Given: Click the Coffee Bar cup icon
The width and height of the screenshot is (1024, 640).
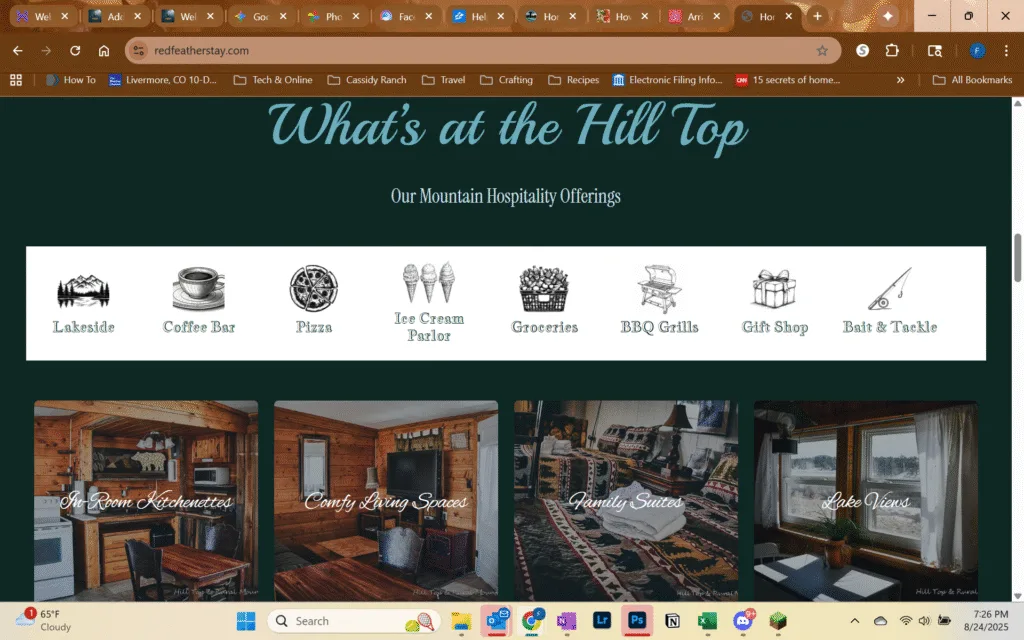Looking at the screenshot, I should pos(198,288).
